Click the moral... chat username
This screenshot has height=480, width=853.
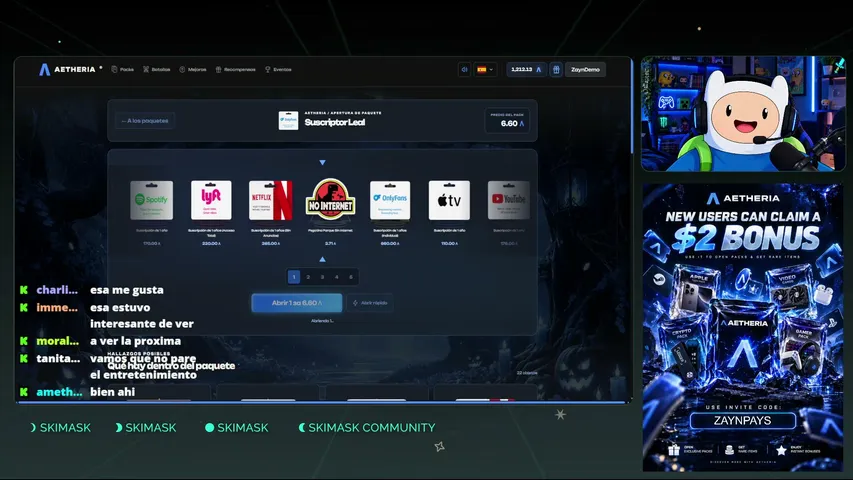(x=58, y=341)
